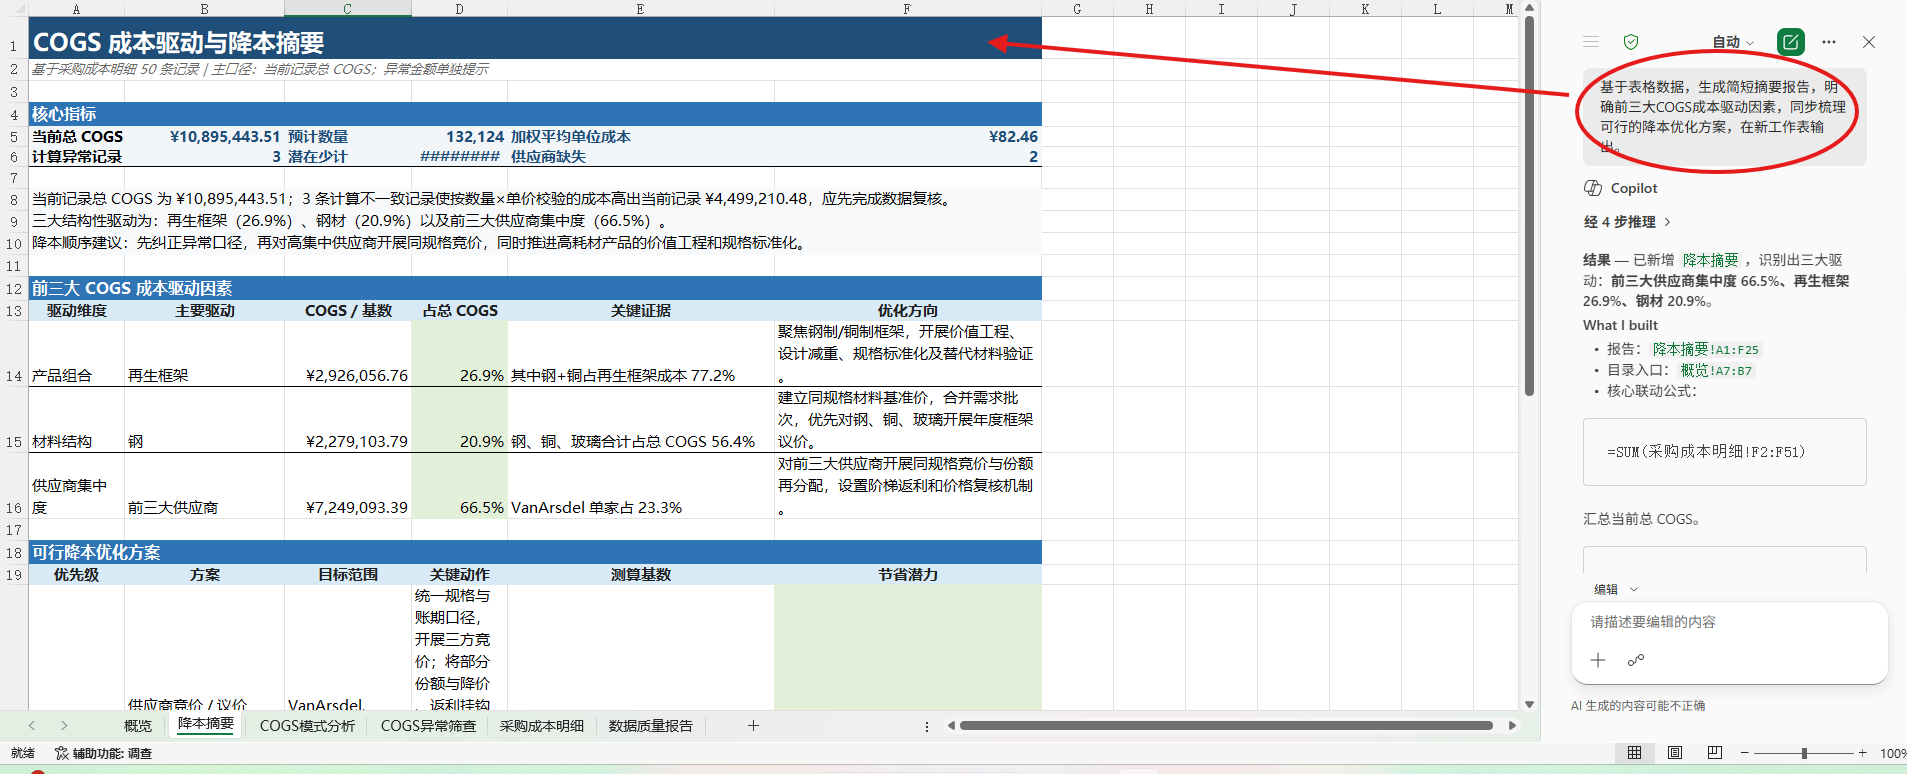Go to previous sheet tab arrow
1907x774 pixels.
(32, 725)
